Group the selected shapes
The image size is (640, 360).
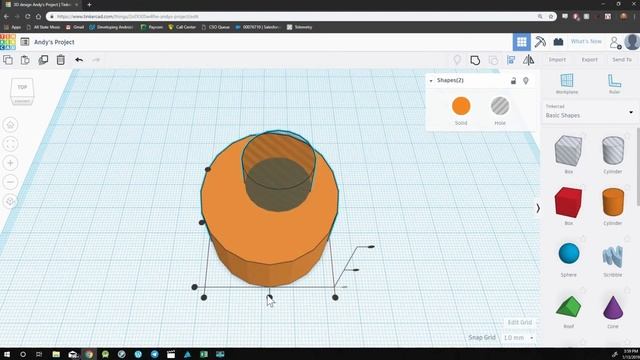pyautogui.click(x=475, y=60)
